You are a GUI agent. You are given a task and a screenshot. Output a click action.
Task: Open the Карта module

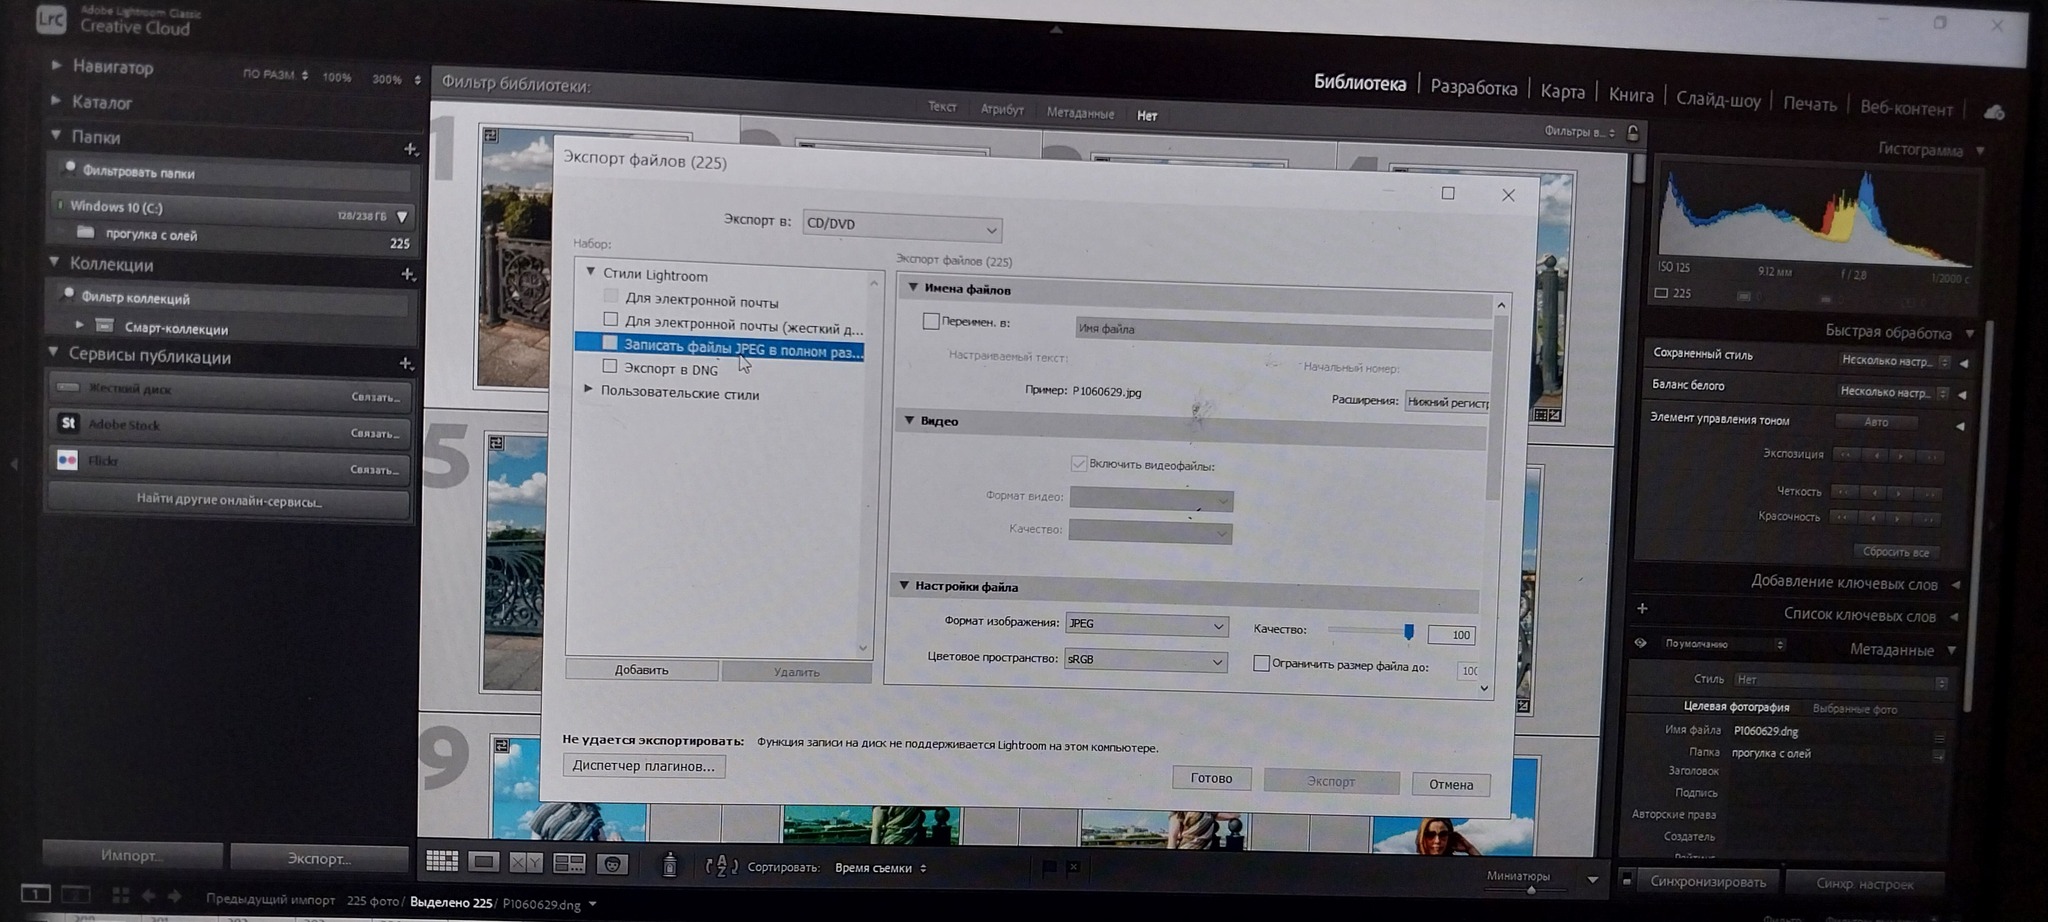tap(1562, 92)
